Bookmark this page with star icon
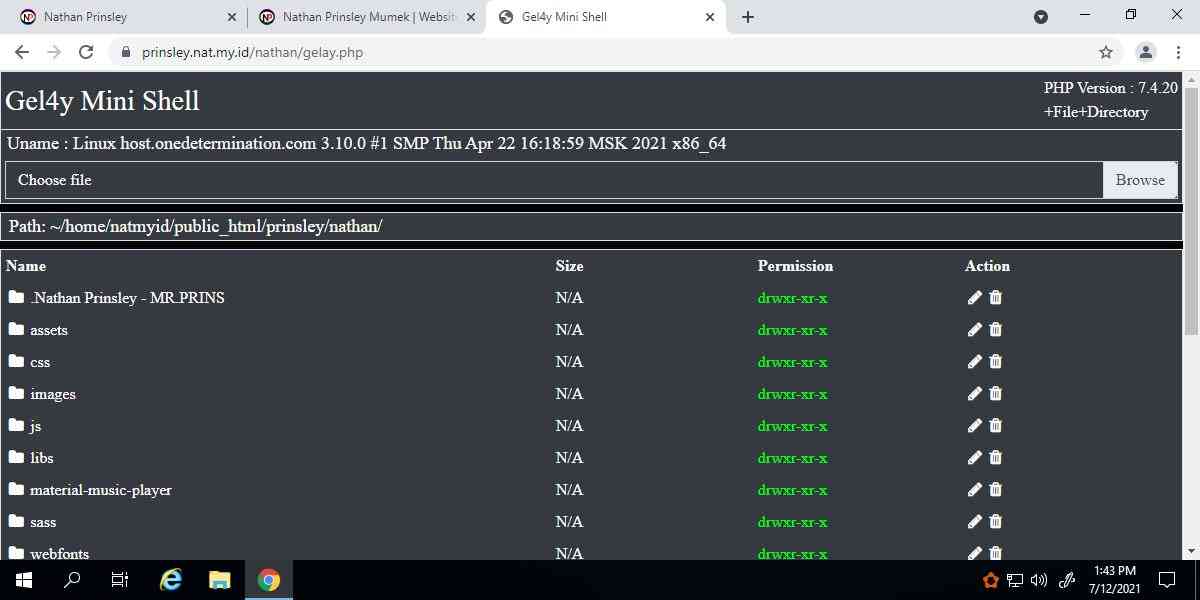The height and width of the screenshot is (600, 1200). click(1106, 52)
